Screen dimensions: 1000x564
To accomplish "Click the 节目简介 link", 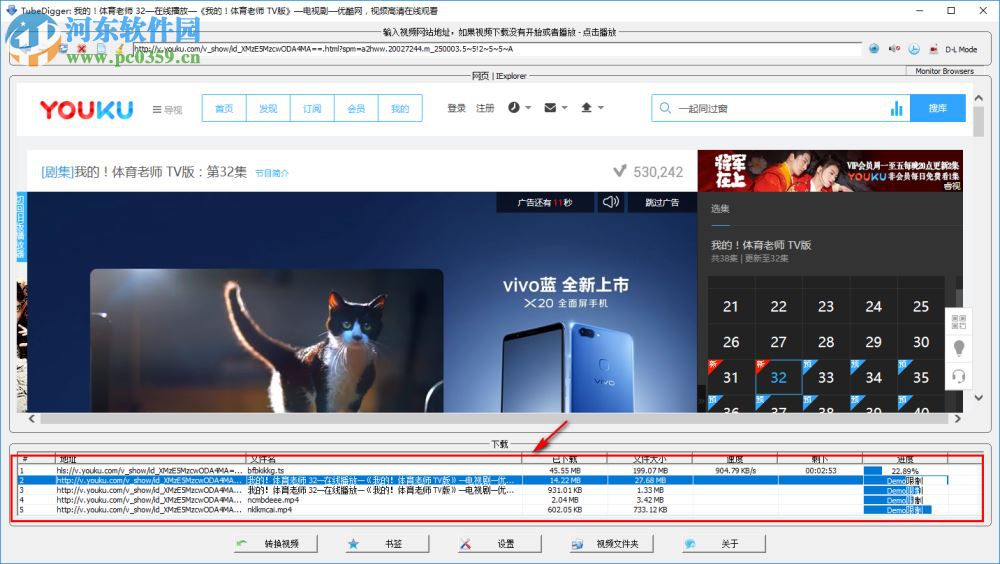I will (272, 173).
